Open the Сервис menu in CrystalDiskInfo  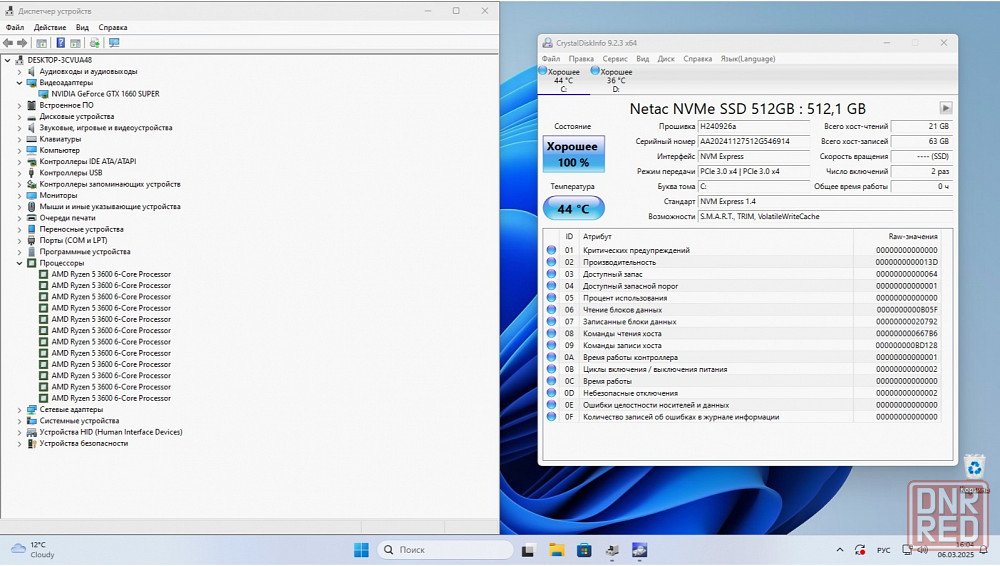coord(615,59)
